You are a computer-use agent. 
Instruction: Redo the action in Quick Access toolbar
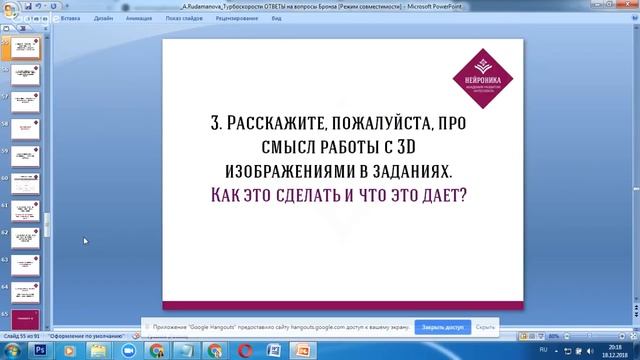(53, 6)
